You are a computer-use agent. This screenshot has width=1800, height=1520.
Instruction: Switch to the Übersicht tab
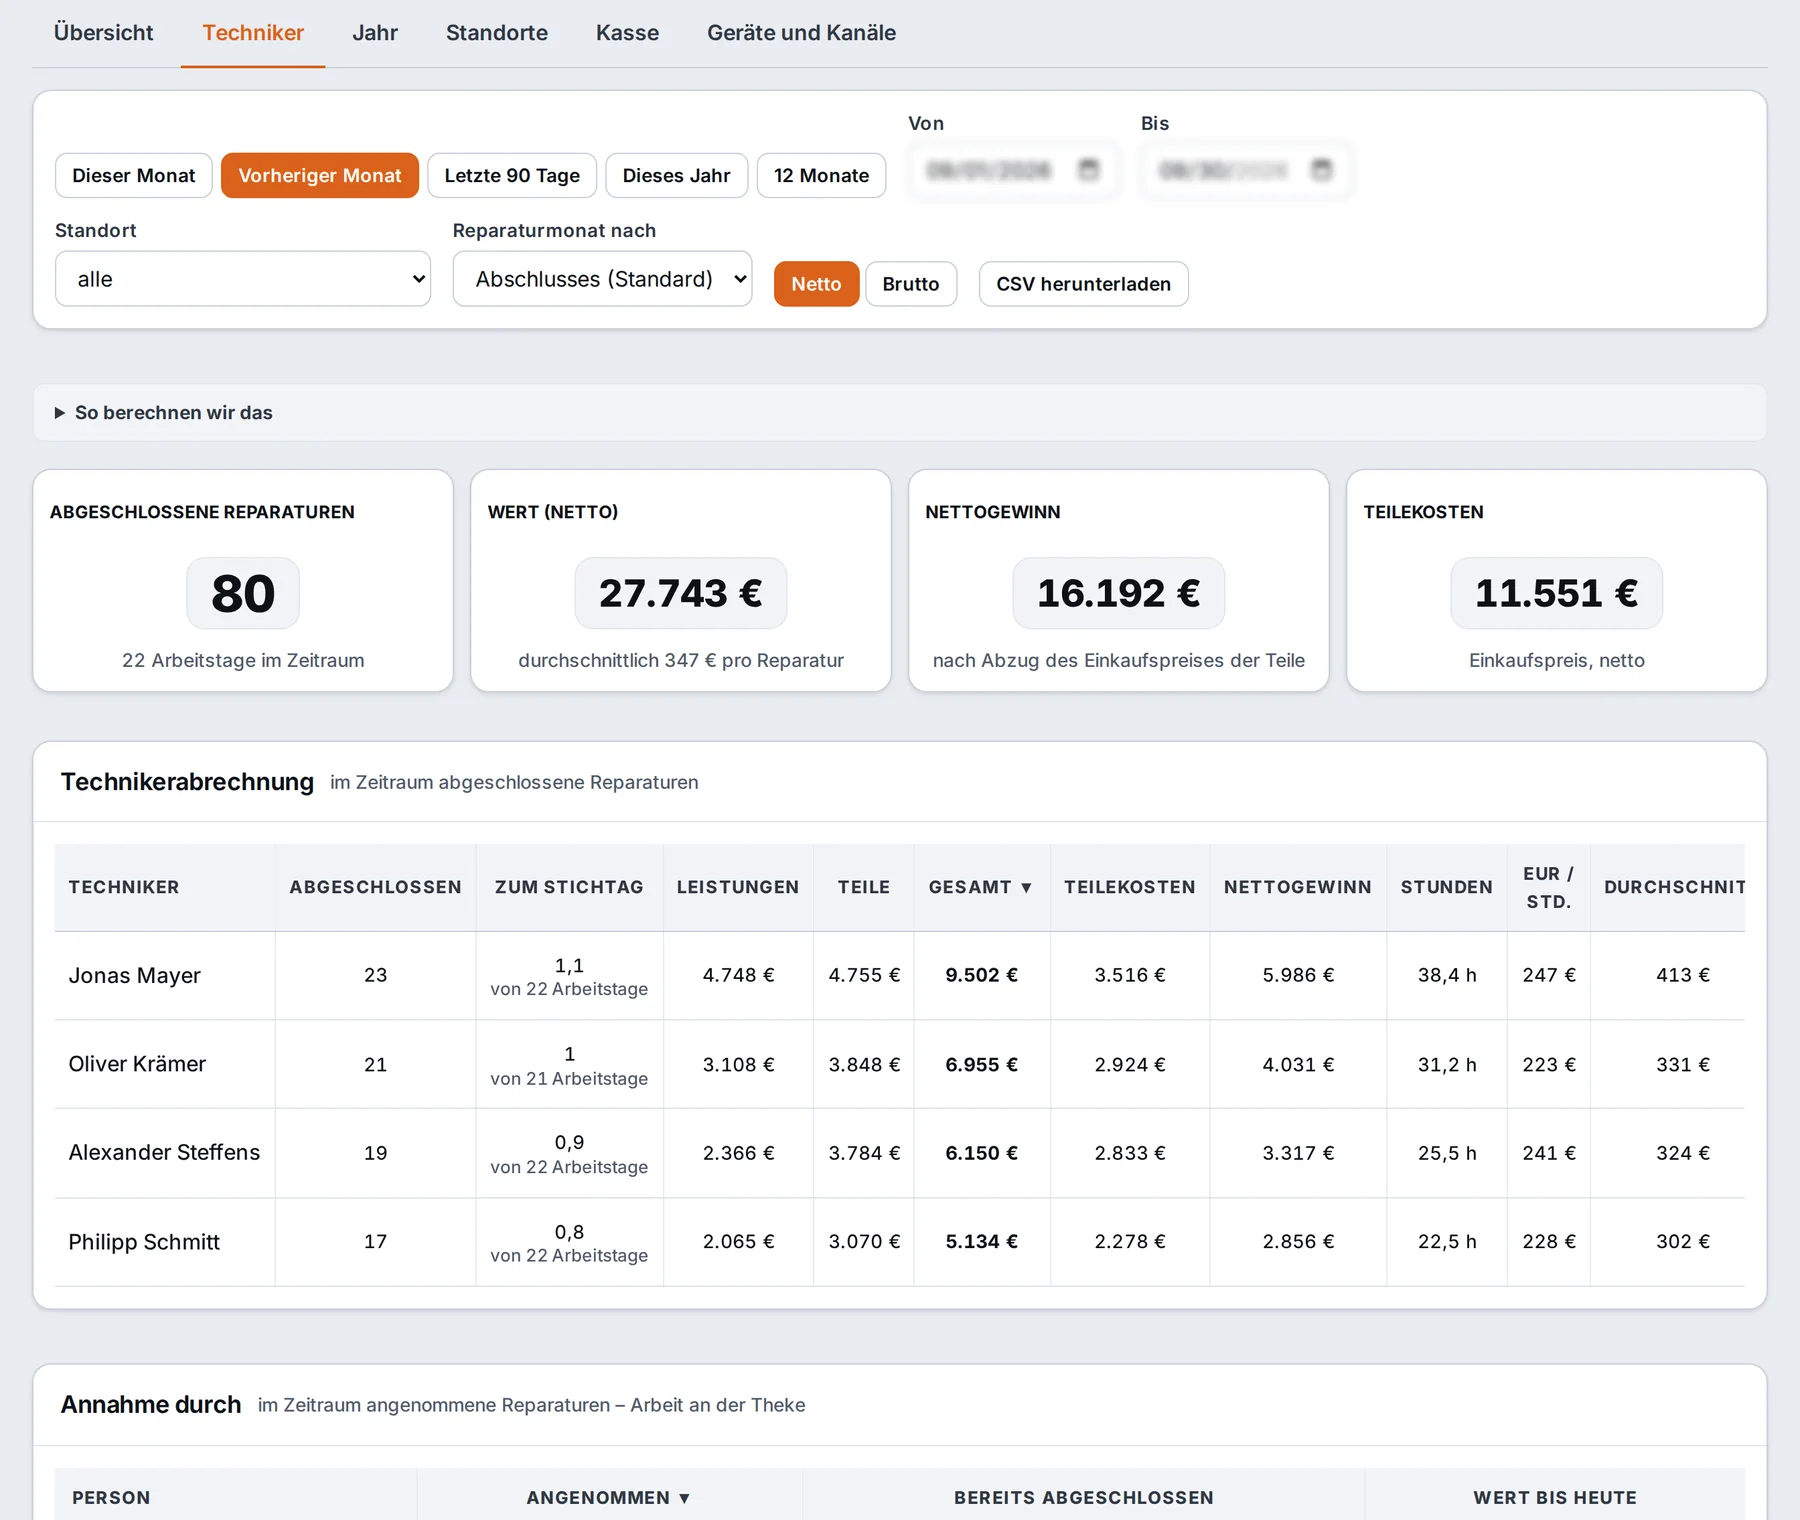click(103, 33)
